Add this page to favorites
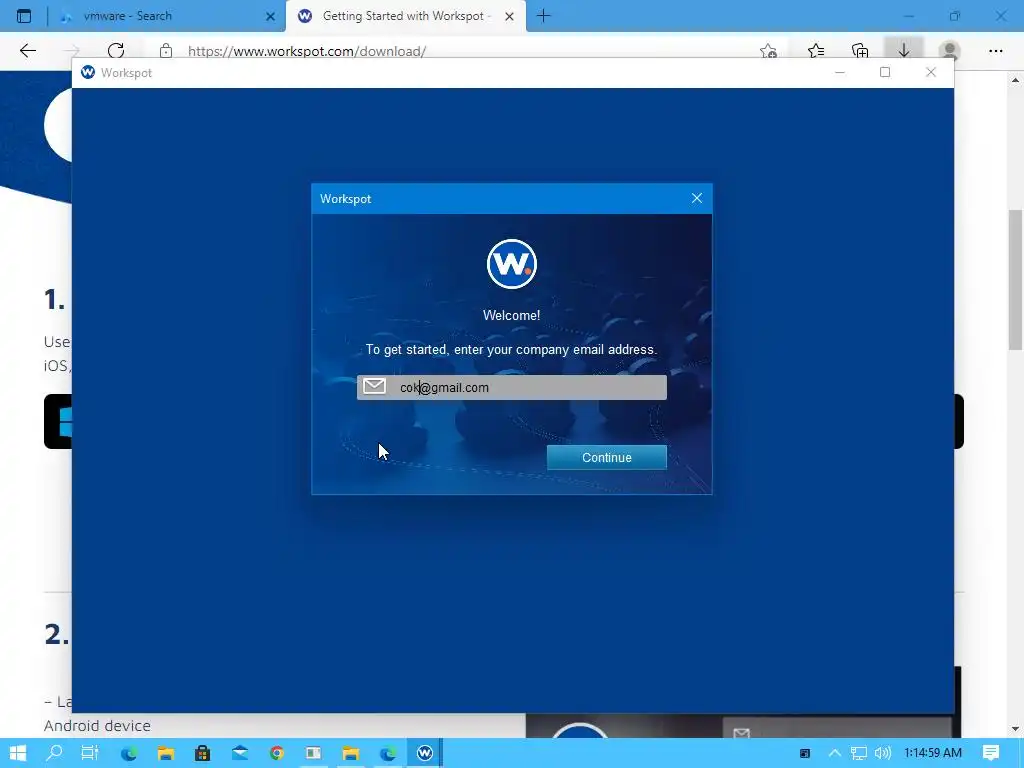The width and height of the screenshot is (1024, 768). (769, 51)
